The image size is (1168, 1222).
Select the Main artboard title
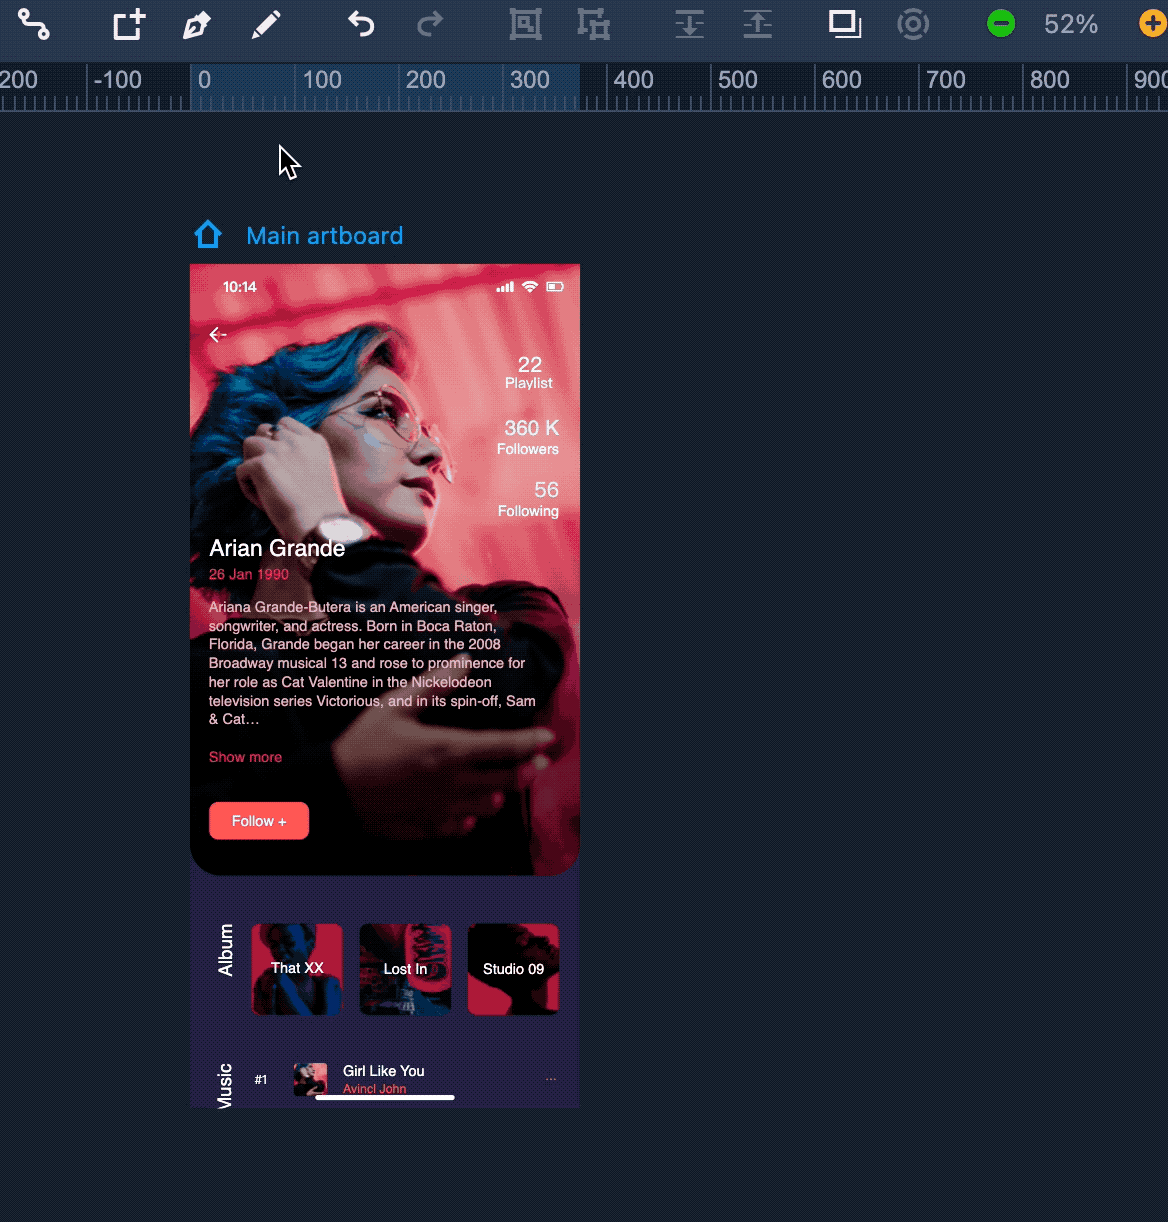point(325,236)
